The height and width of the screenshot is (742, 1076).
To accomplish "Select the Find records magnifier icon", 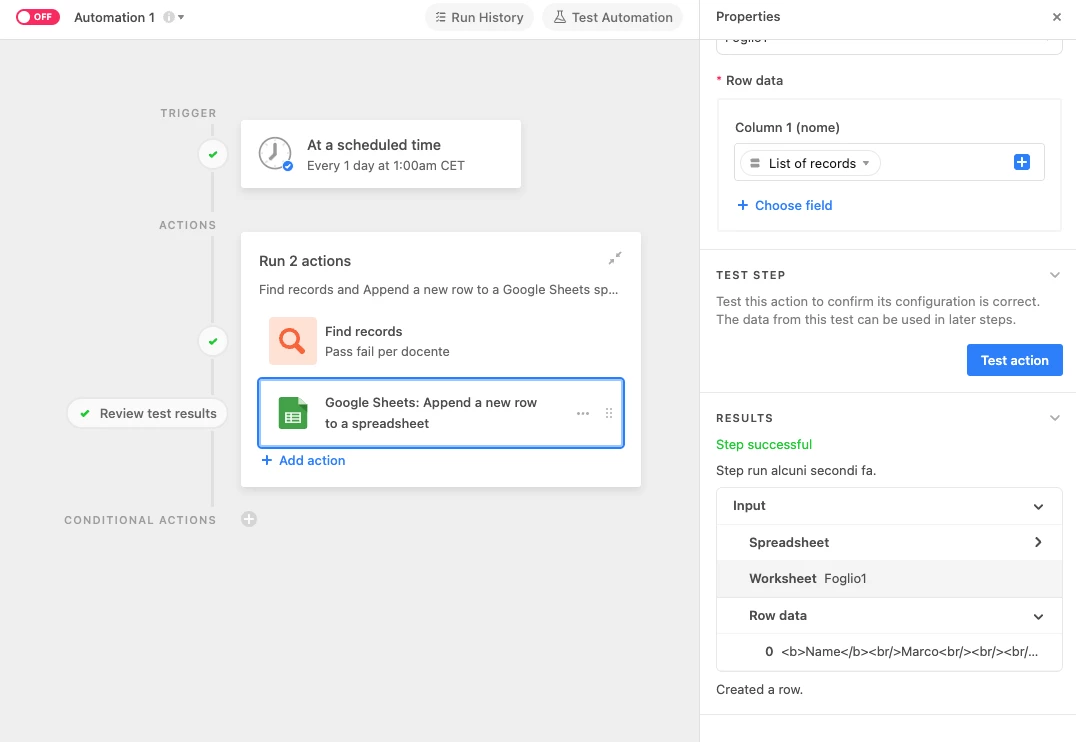I will coord(292,341).
